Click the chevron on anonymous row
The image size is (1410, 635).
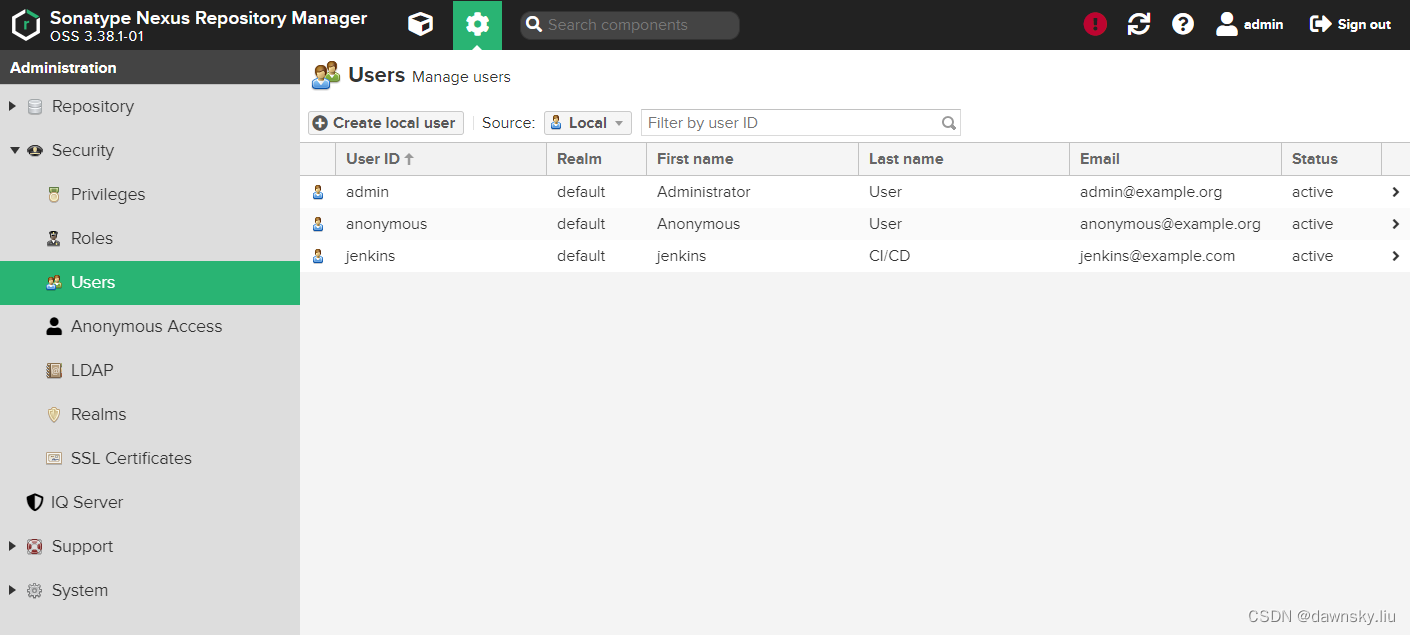1395,224
